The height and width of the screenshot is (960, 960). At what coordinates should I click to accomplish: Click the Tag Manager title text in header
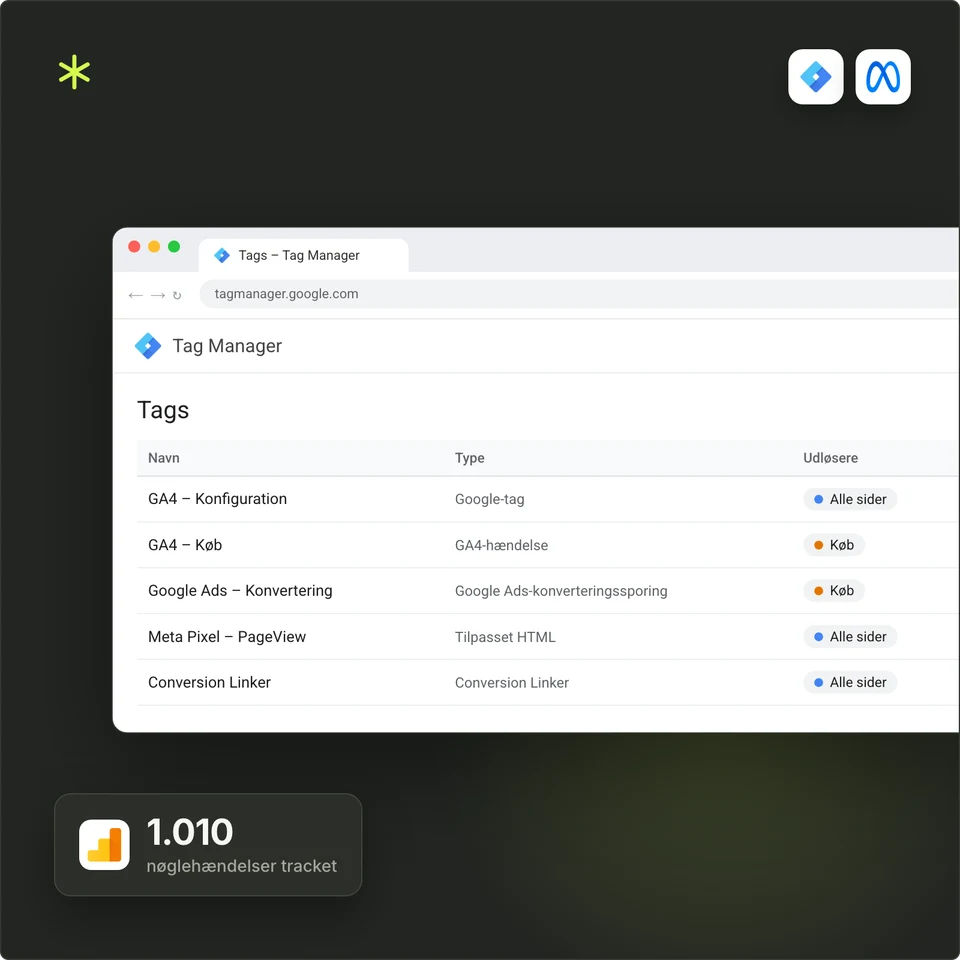pos(227,346)
